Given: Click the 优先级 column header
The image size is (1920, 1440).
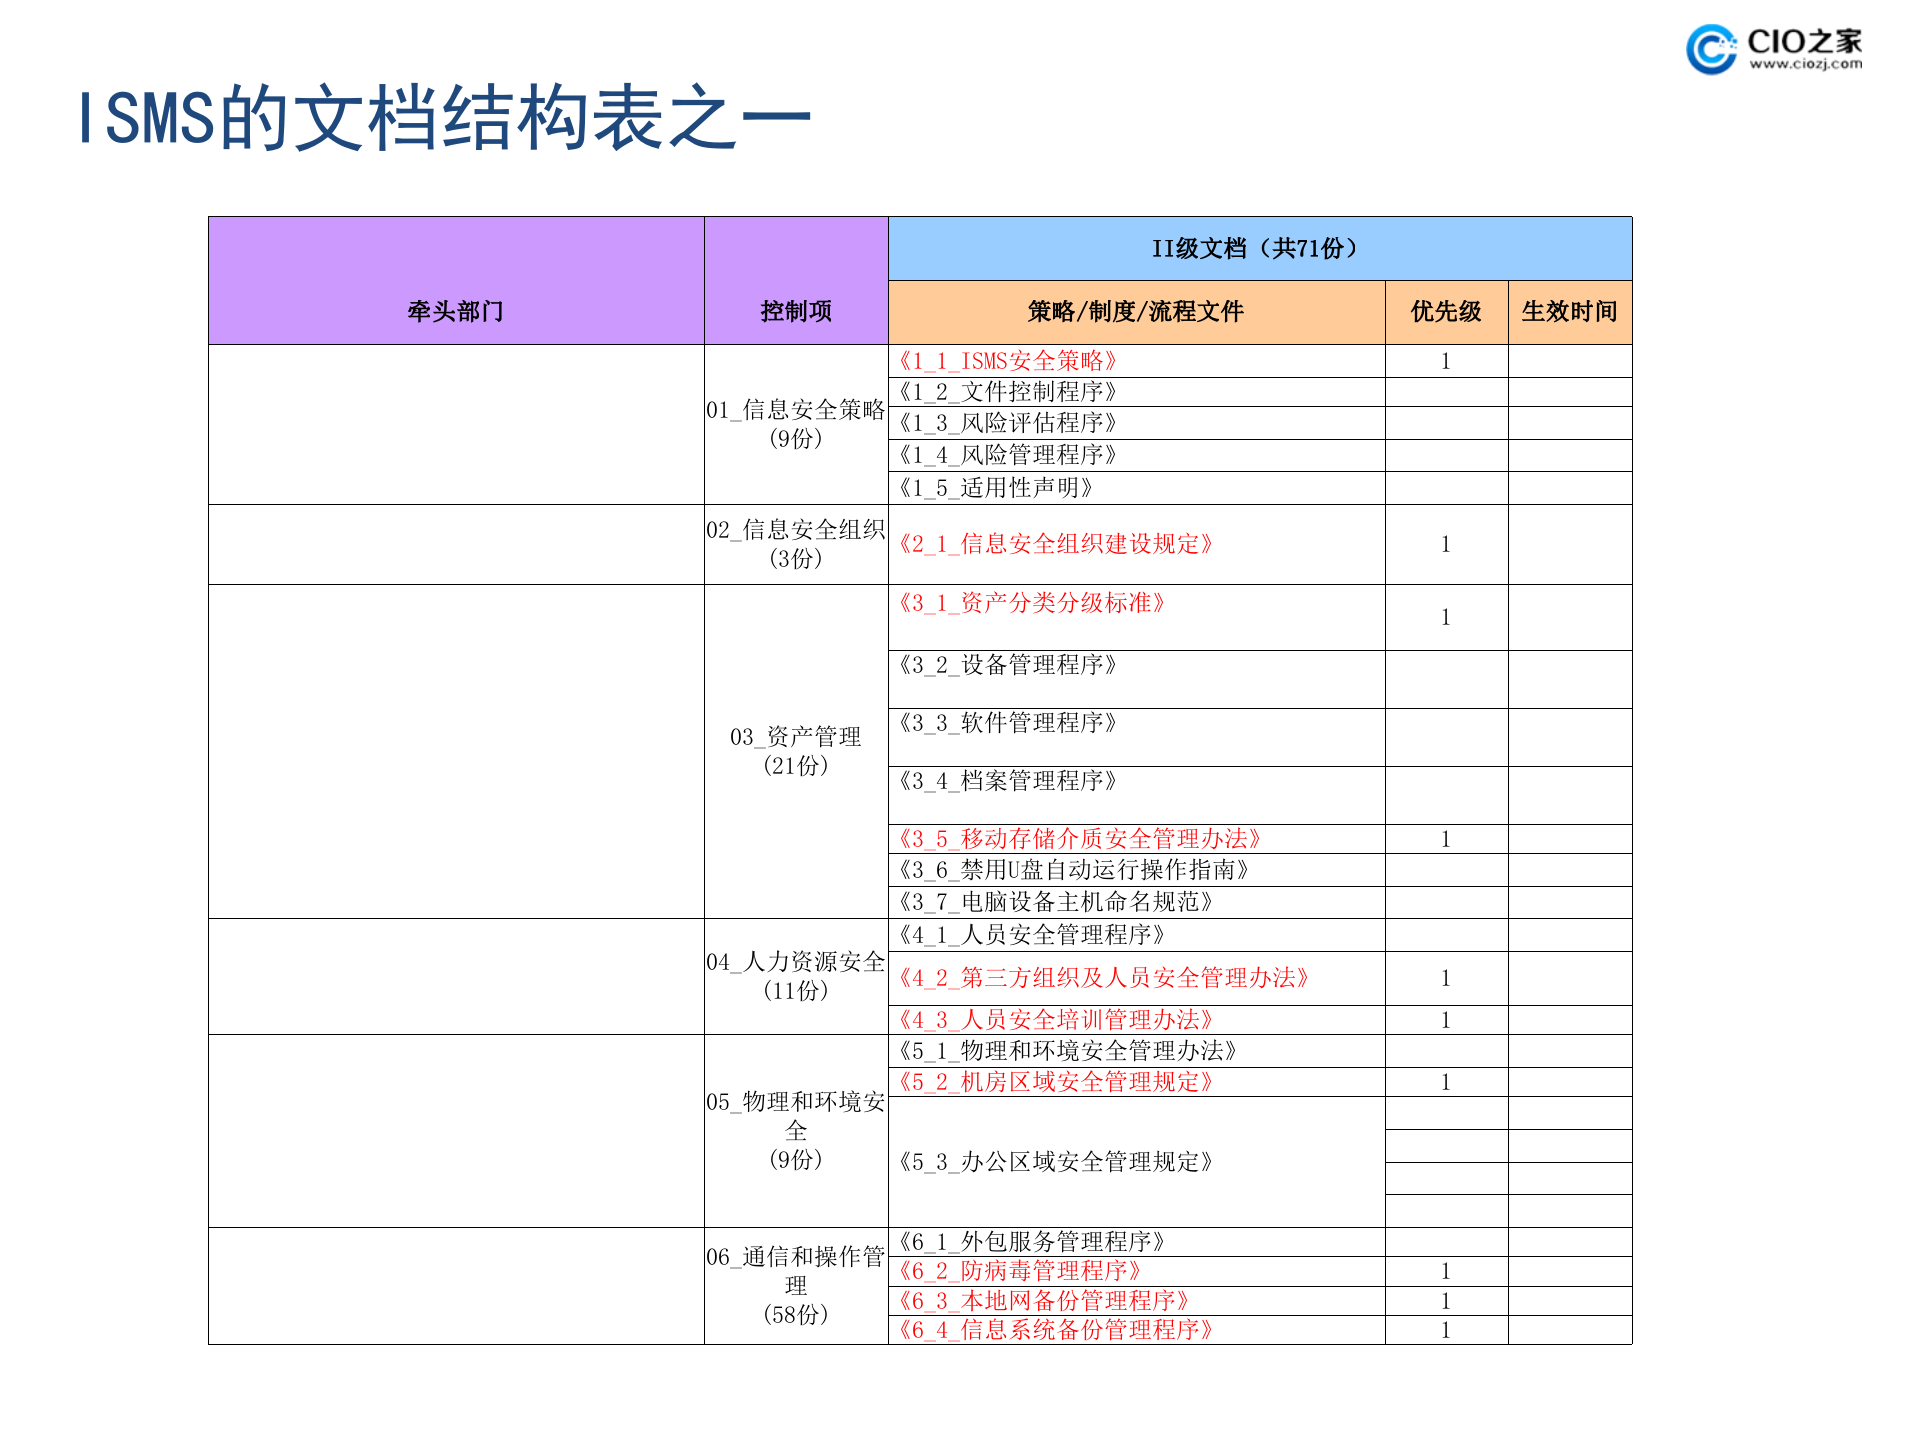Looking at the screenshot, I should pos(1444,311).
